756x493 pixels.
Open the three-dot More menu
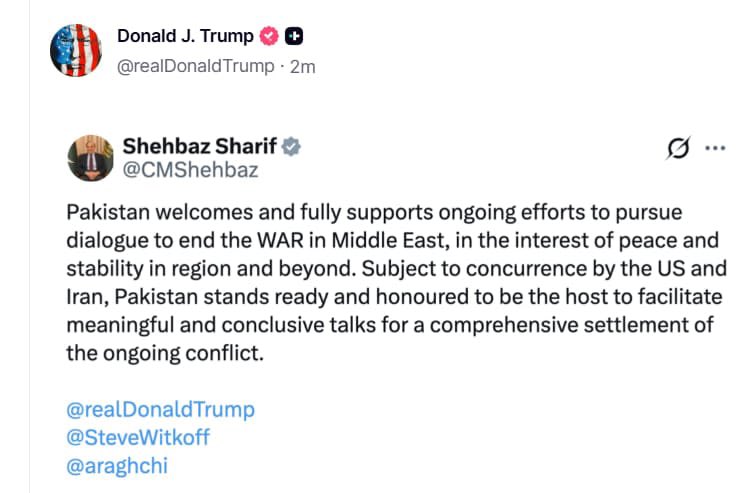coord(714,148)
